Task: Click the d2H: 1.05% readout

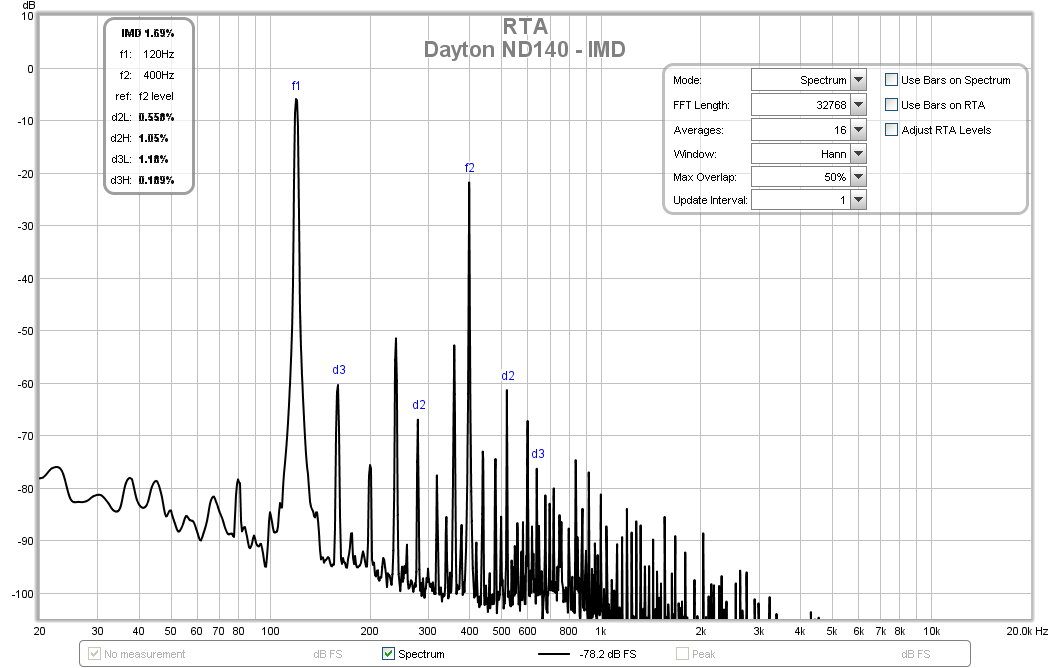Action: [x=139, y=138]
